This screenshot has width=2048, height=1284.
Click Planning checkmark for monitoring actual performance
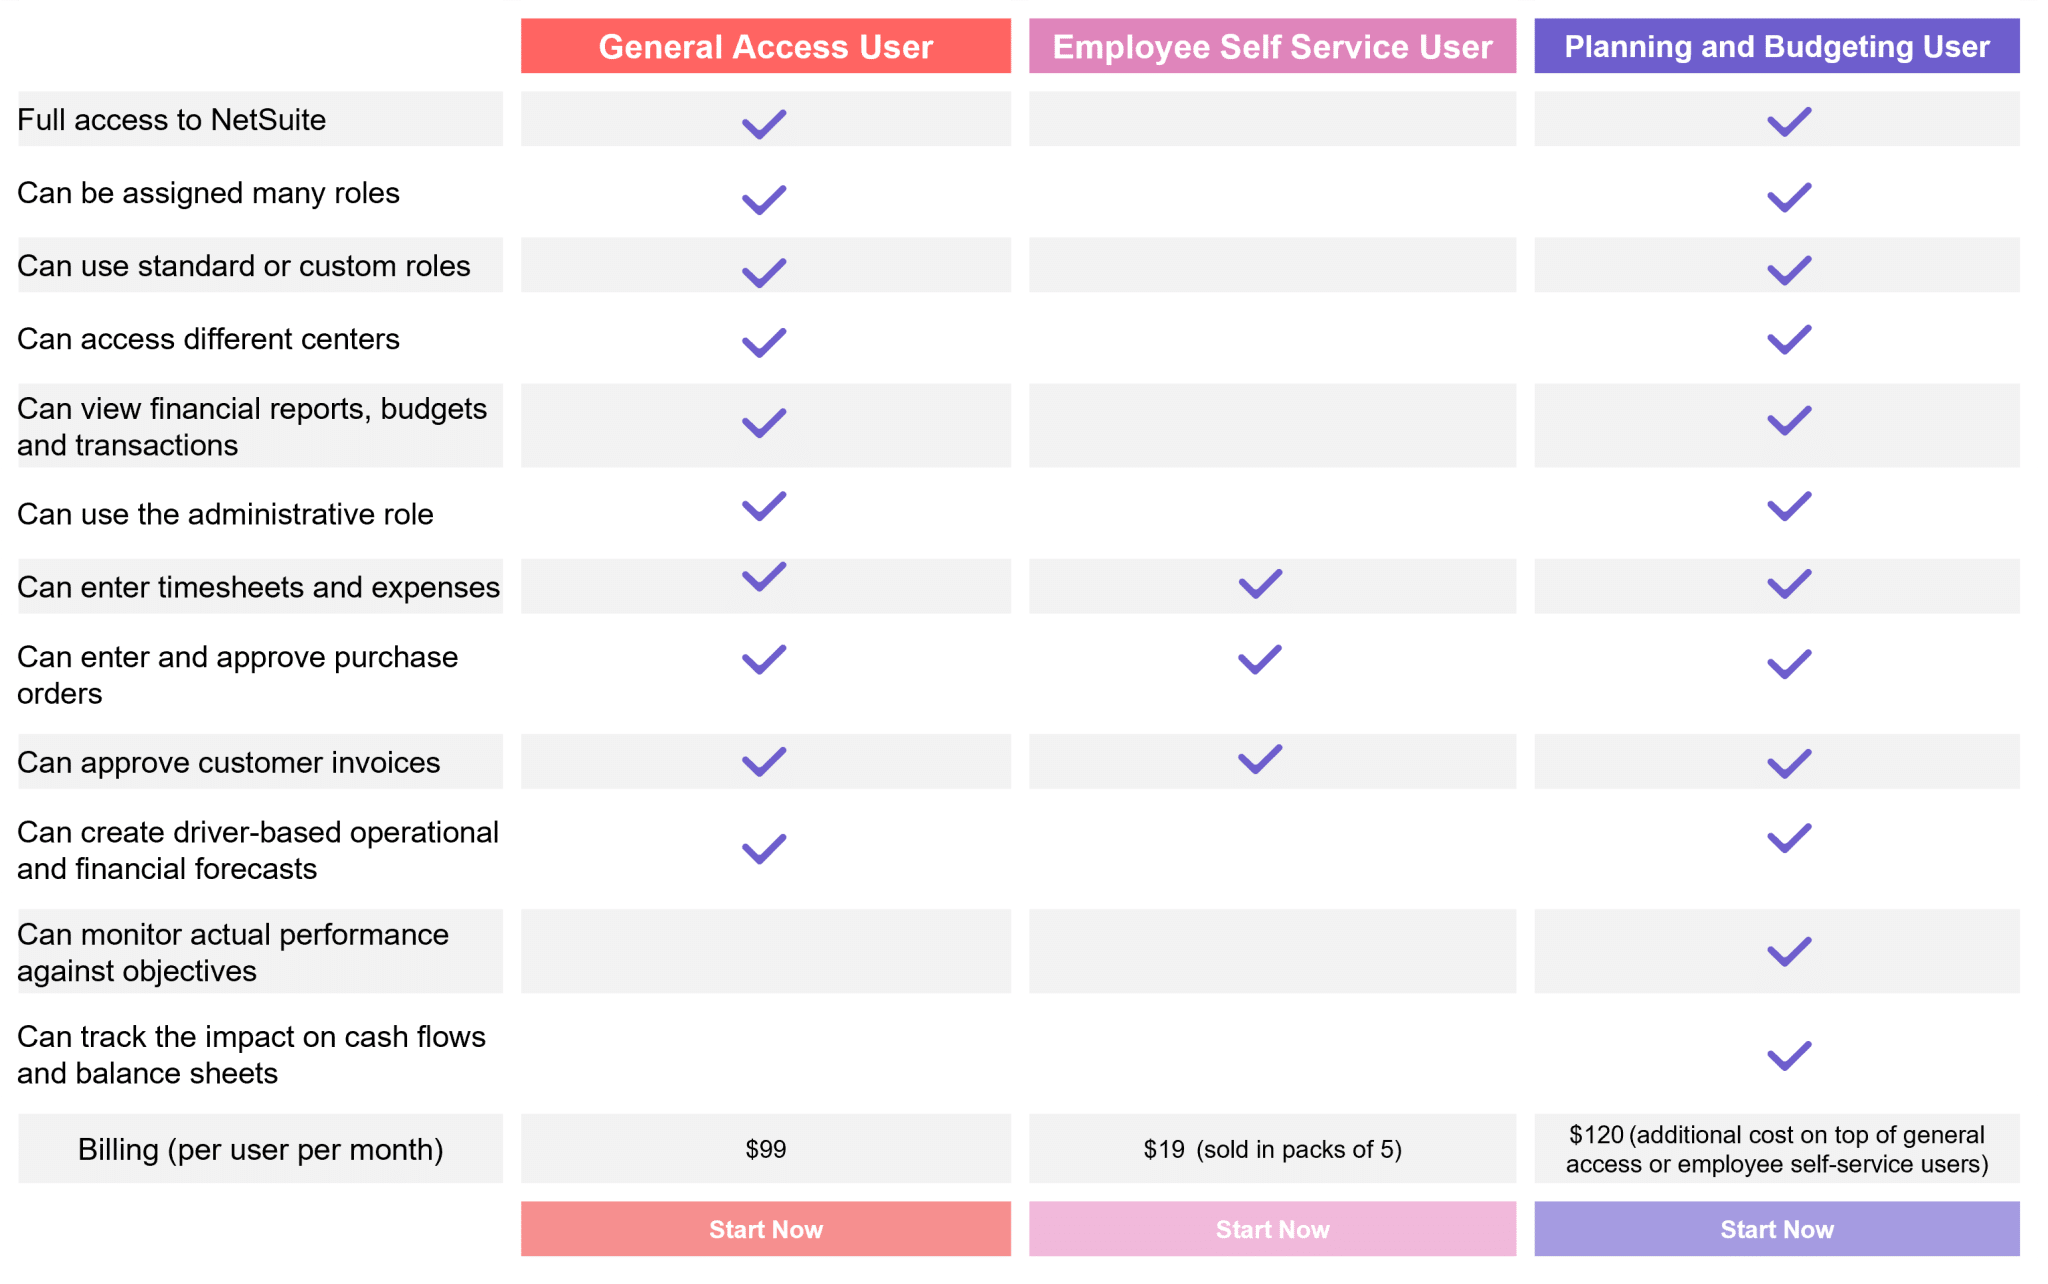coord(1789,951)
